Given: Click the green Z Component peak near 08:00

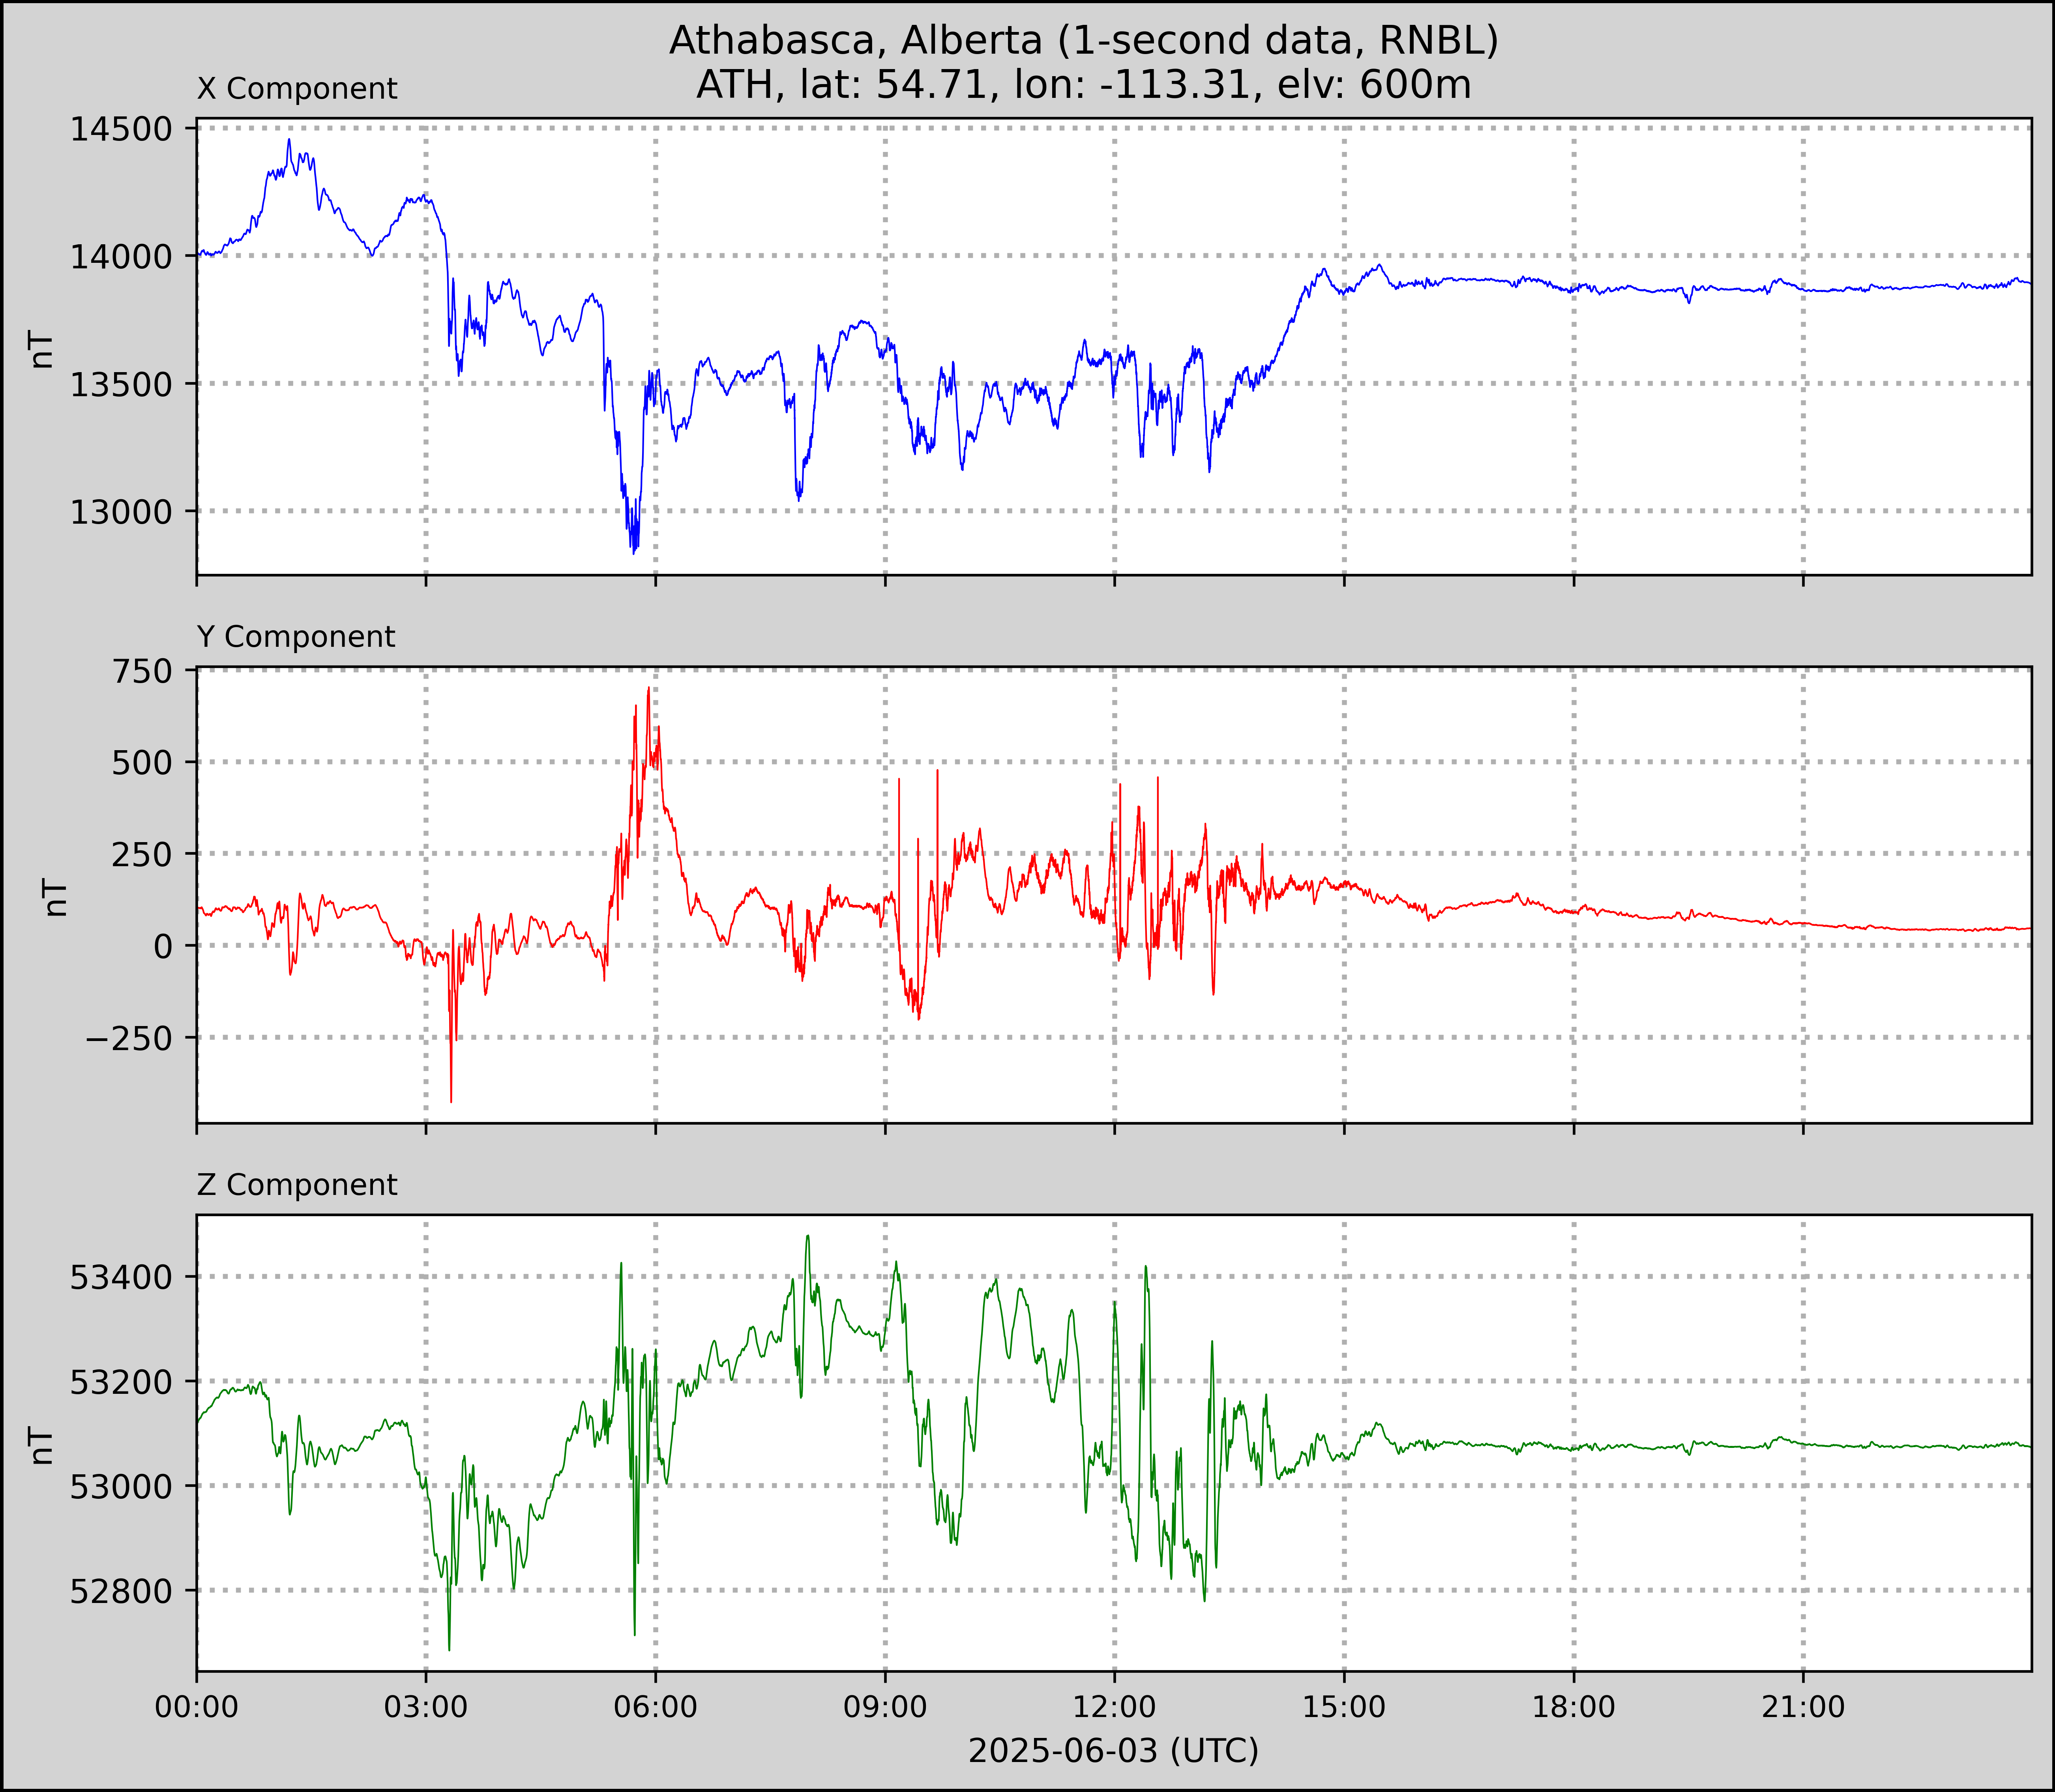Looking at the screenshot, I should tap(808, 1237).
